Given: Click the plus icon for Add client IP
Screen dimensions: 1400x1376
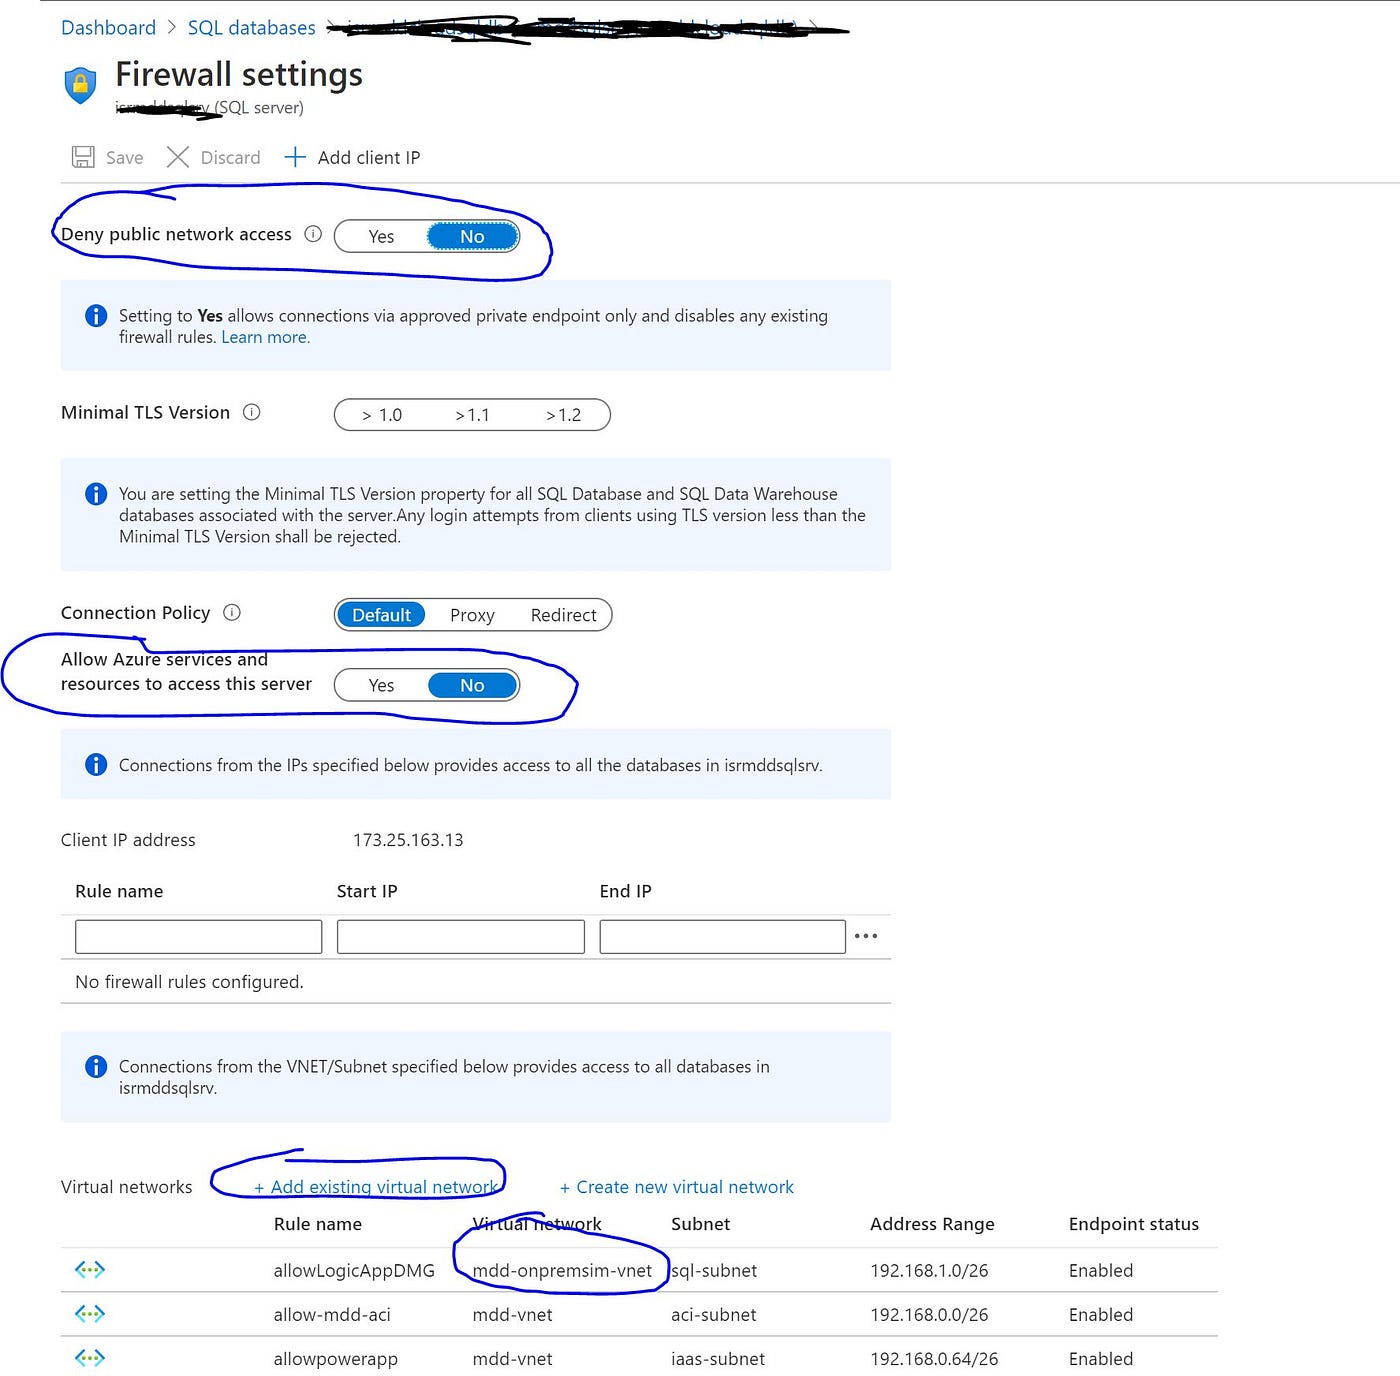Looking at the screenshot, I should pos(295,157).
